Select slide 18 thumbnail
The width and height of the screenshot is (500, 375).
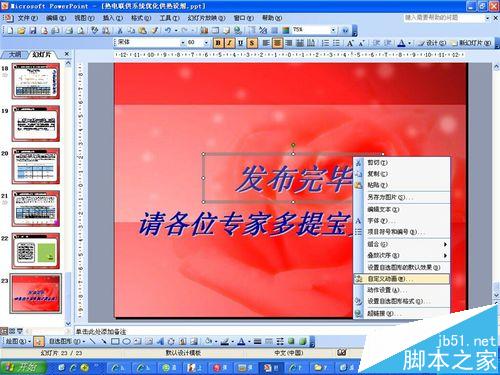click(36, 81)
